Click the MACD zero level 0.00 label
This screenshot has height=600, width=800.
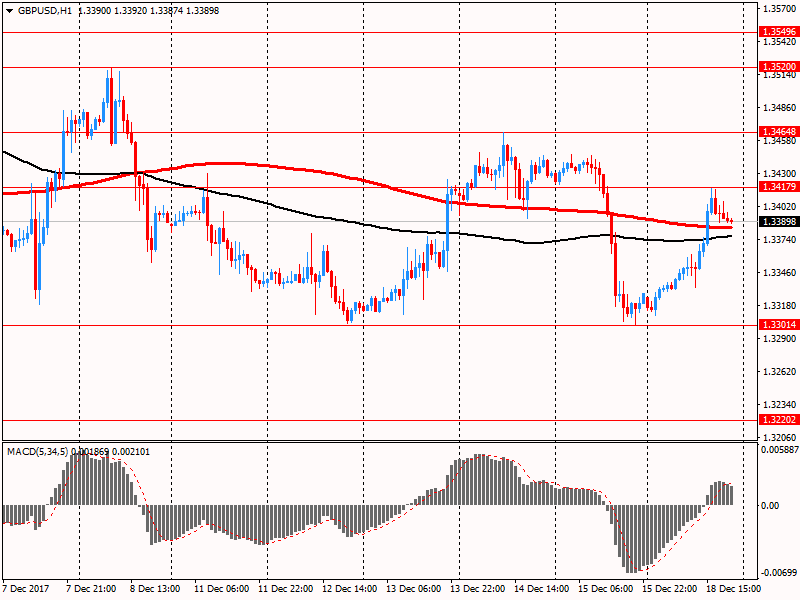[770, 506]
